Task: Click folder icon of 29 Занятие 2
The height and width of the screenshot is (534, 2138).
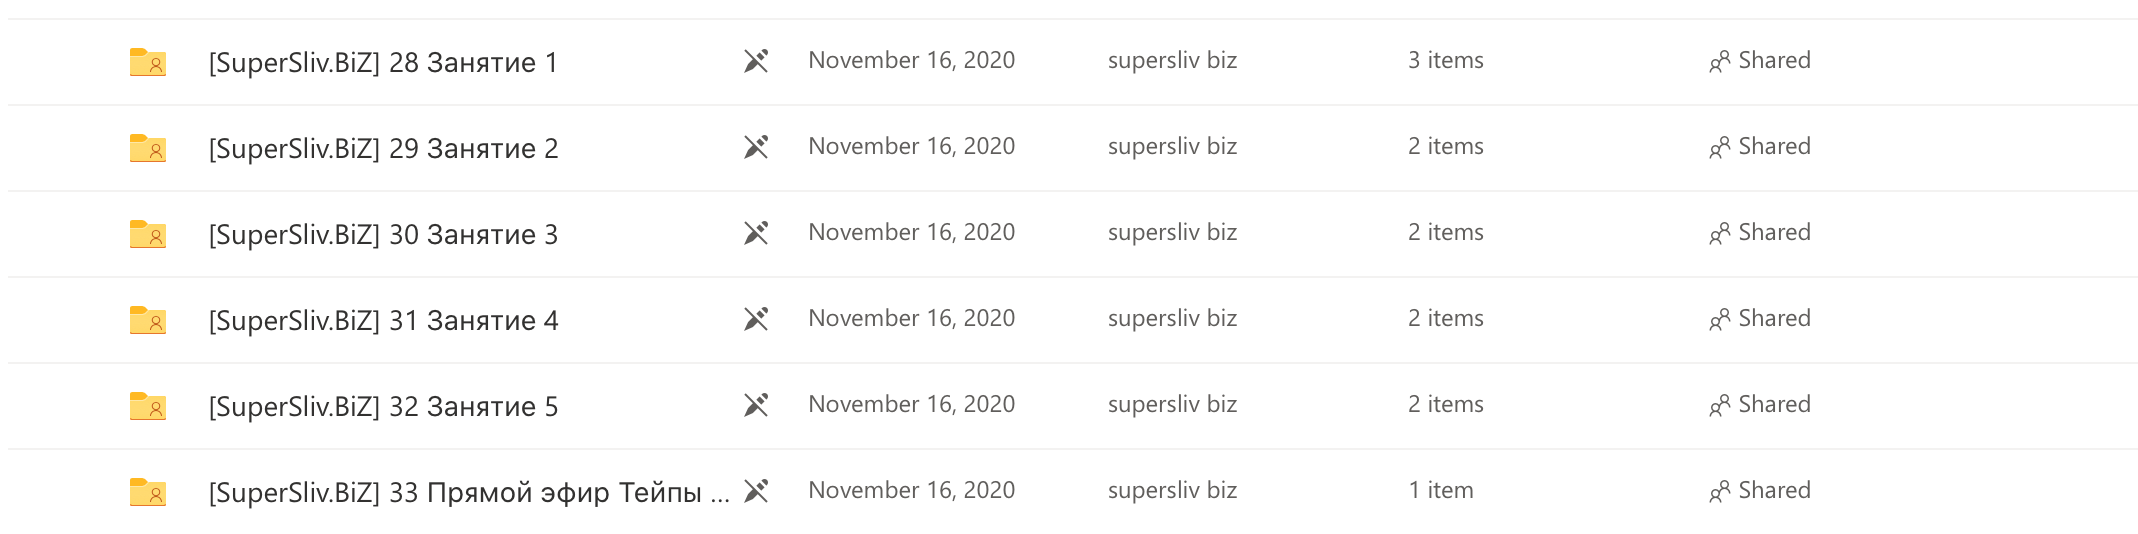Action: 148,148
